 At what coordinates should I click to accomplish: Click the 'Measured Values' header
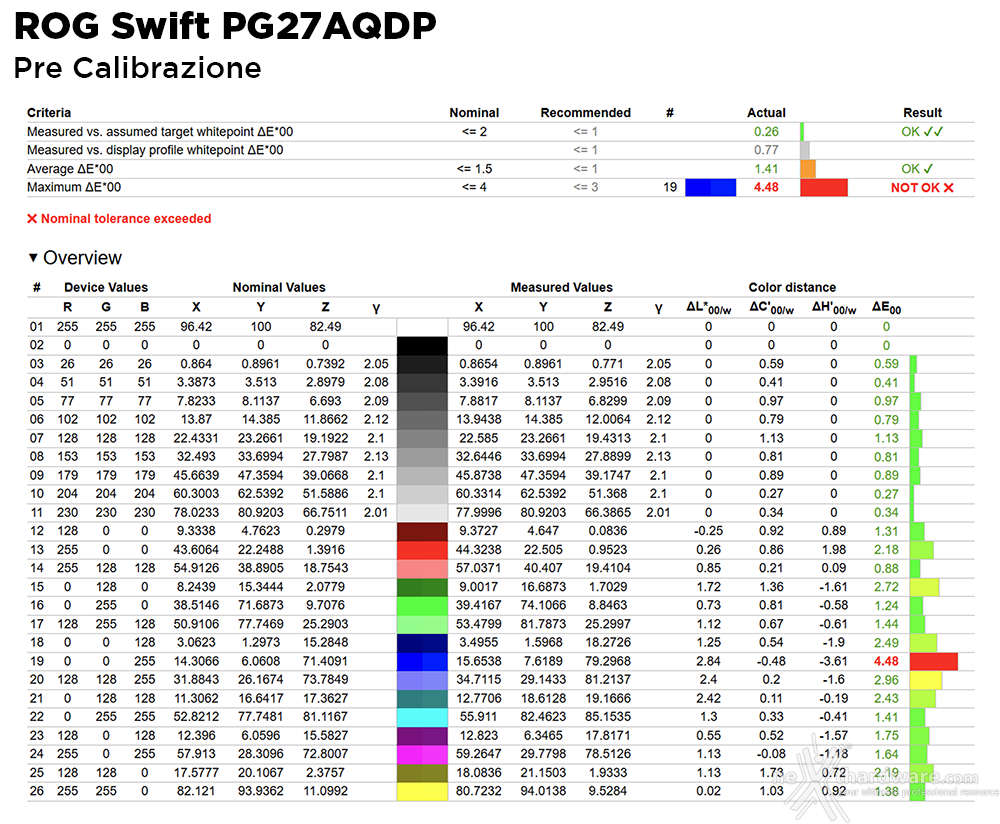point(561,288)
